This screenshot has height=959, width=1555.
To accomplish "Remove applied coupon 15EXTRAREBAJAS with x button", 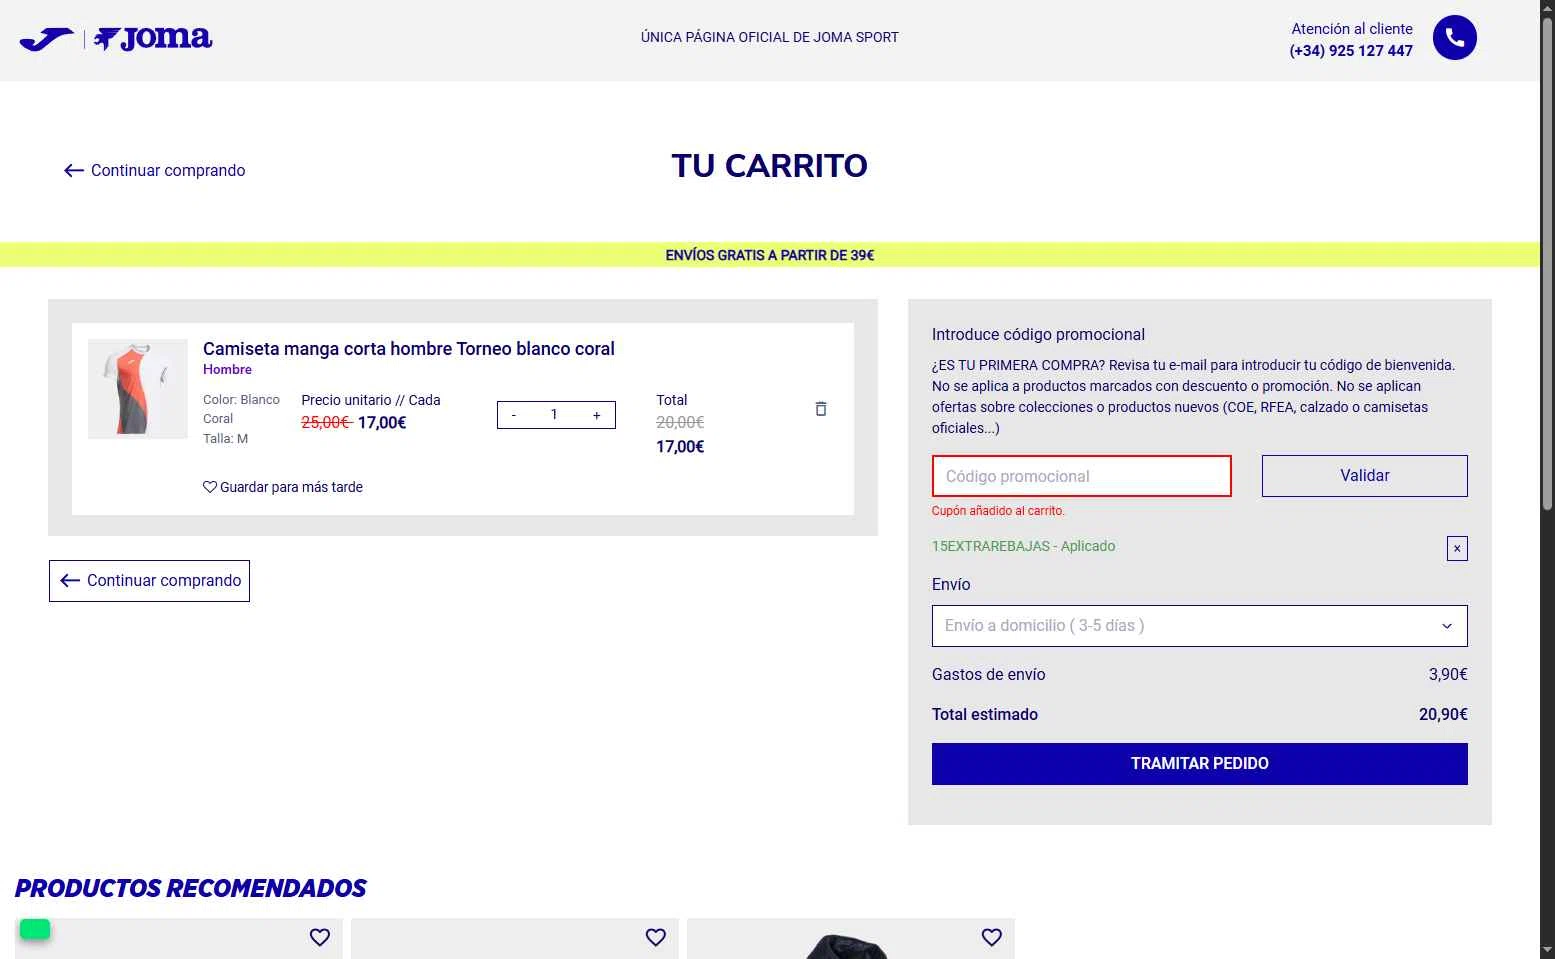I will click(x=1457, y=548).
